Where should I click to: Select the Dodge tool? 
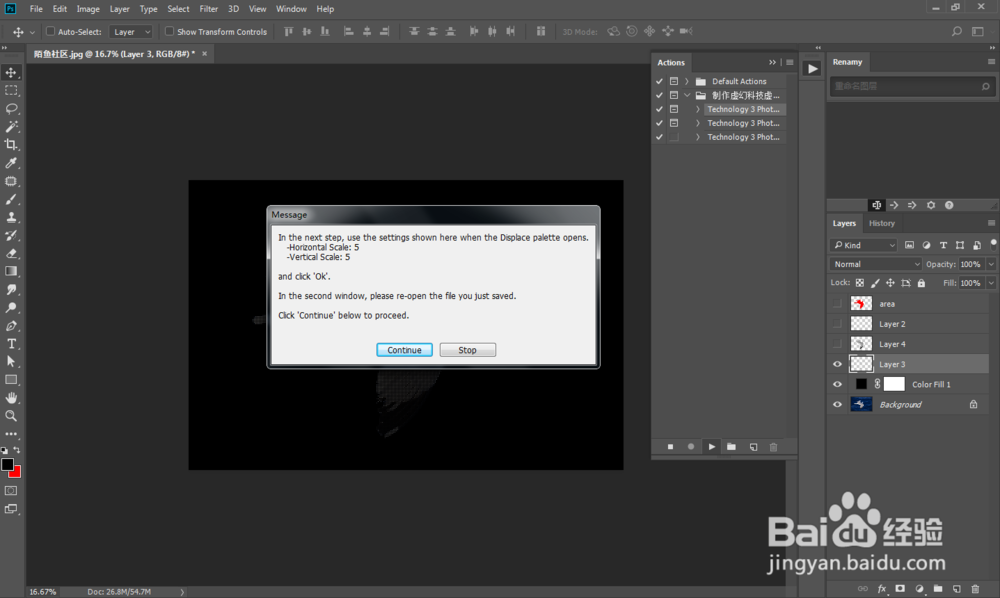(11, 308)
